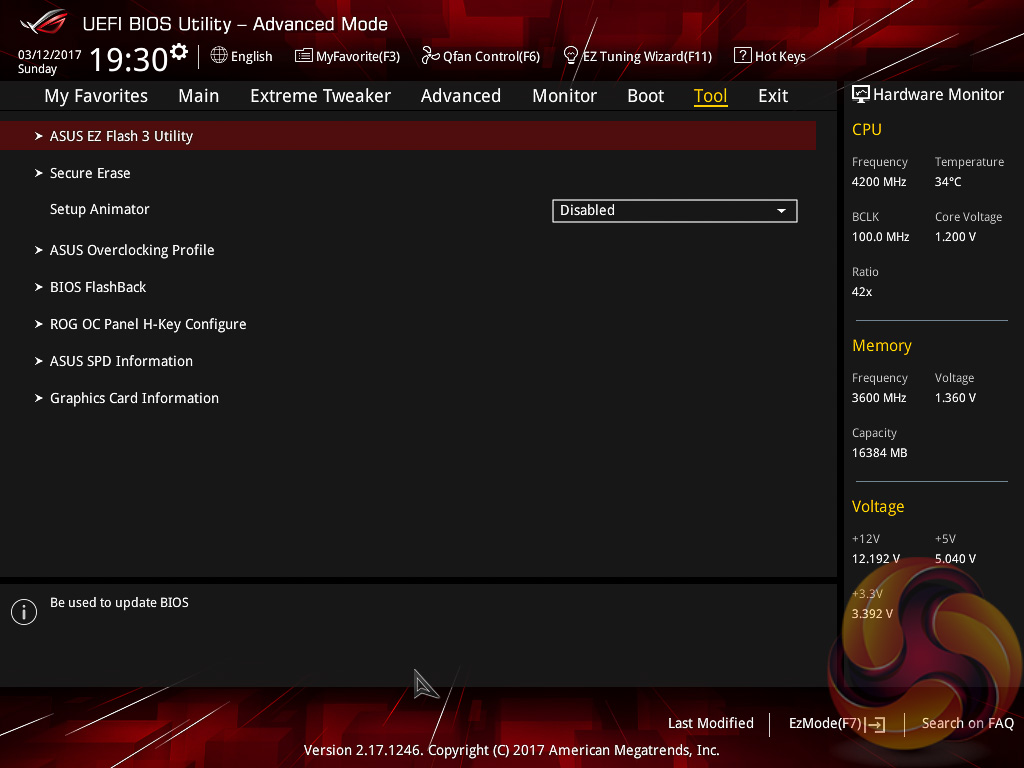Click the gear icon beside the clock
Viewport: 1024px width, 768px height.
coord(178,51)
